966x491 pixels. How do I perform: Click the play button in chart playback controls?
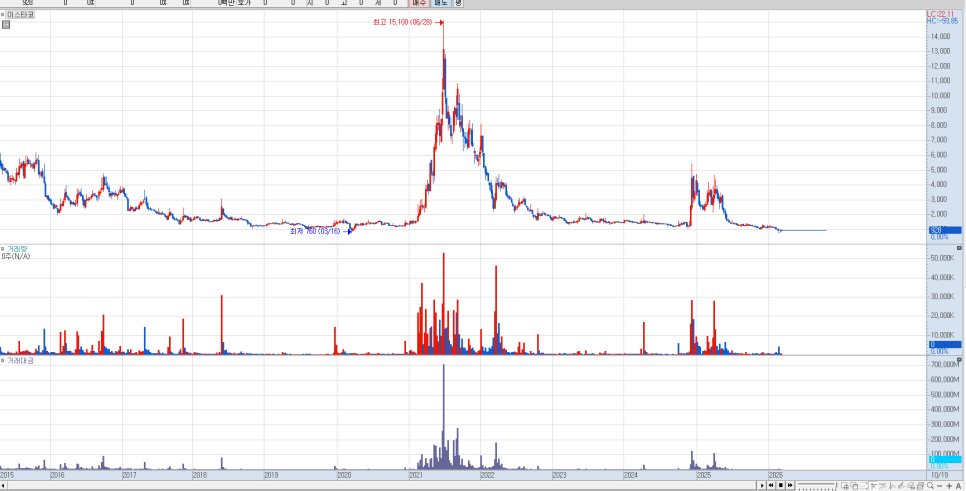(x=762, y=485)
